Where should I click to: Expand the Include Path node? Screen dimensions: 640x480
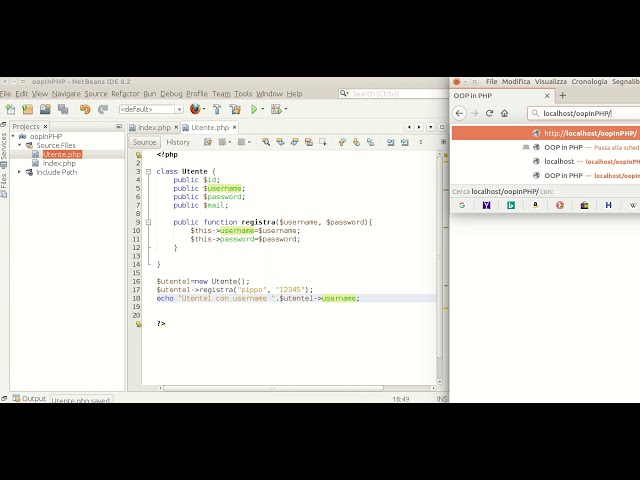pos(19,172)
